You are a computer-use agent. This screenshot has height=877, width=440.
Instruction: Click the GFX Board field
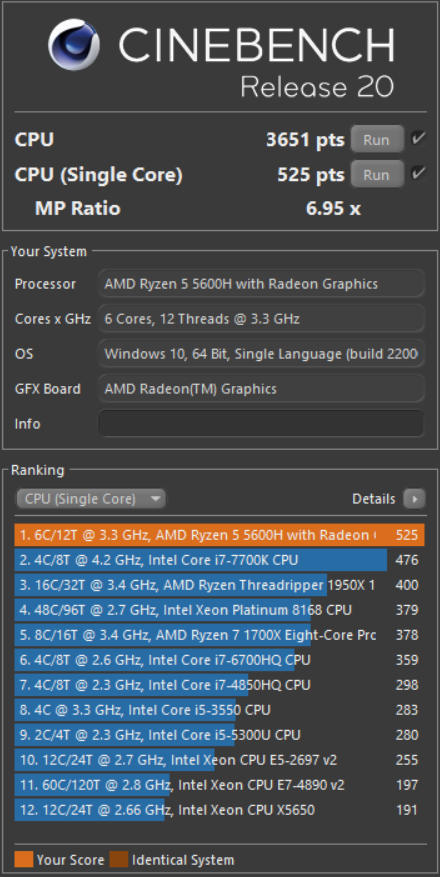click(x=261, y=389)
